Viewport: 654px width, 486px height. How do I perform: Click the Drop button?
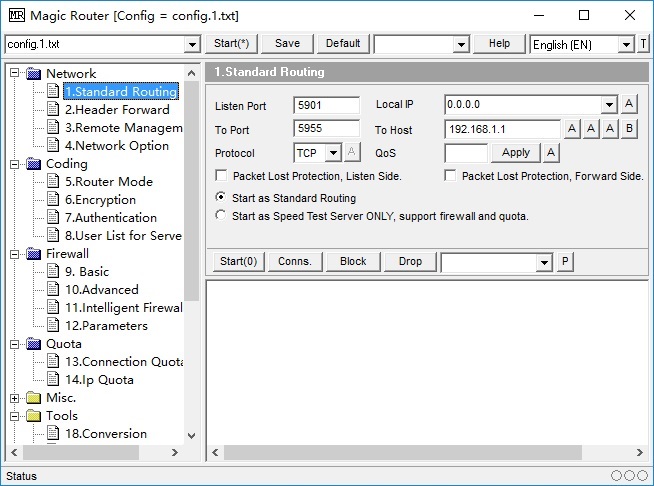coord(410,262)
